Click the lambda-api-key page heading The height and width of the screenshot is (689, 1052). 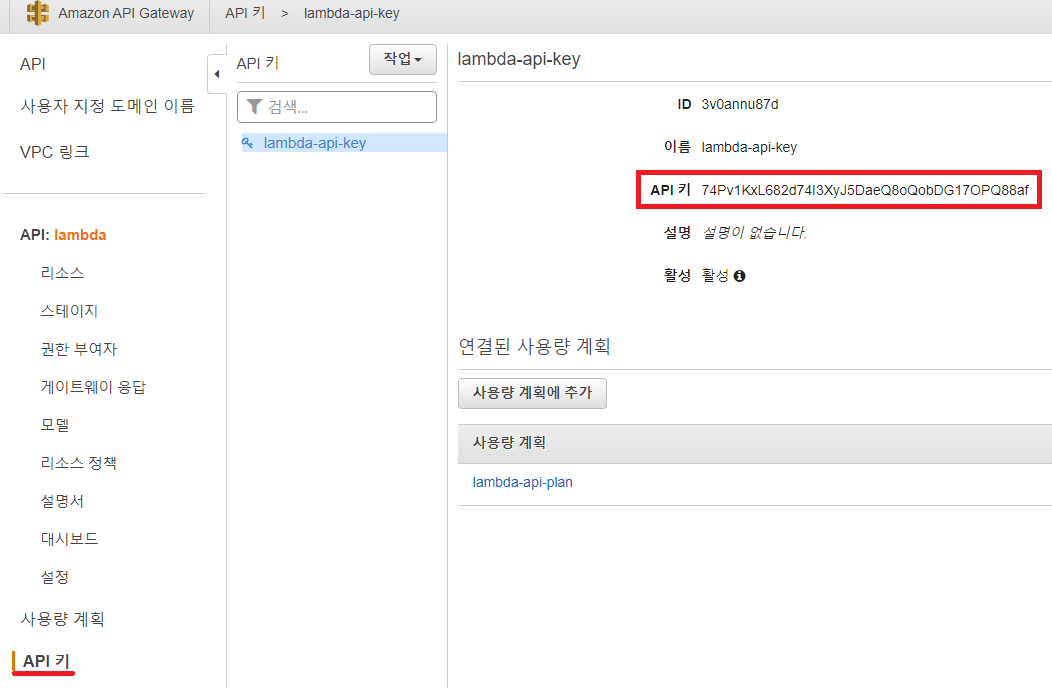pos(519,59)
